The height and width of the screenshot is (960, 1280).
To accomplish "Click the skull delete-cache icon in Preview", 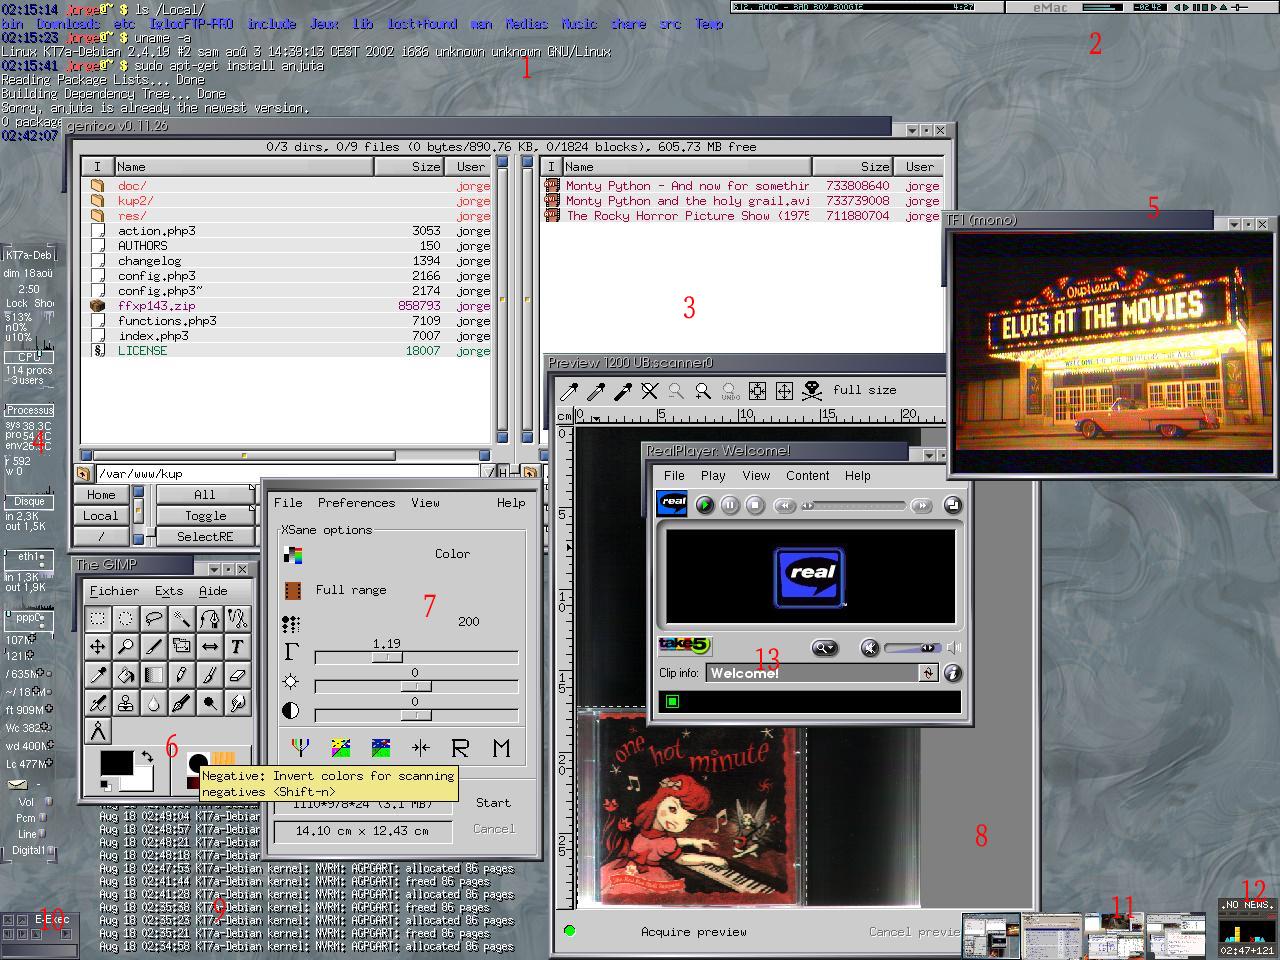I will (812, 391).
